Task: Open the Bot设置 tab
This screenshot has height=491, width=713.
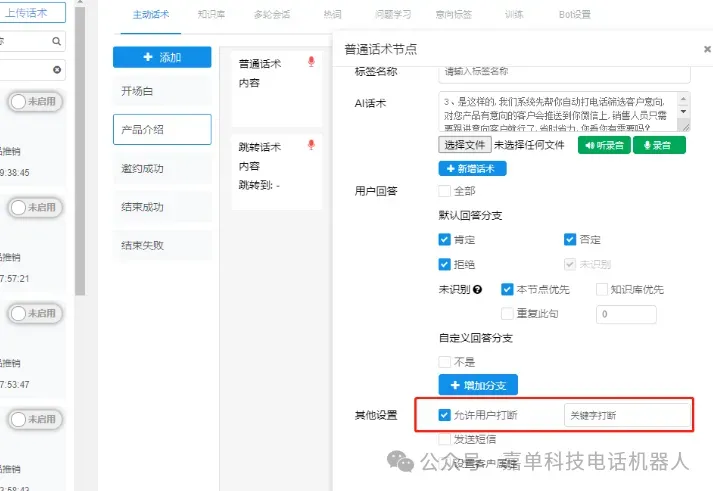Action: click(575, 15)
